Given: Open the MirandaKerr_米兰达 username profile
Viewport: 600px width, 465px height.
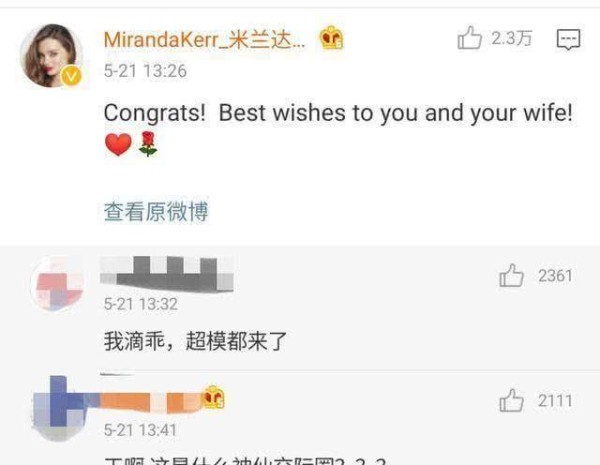Looking at the screenshot, I should click(204, 40).
